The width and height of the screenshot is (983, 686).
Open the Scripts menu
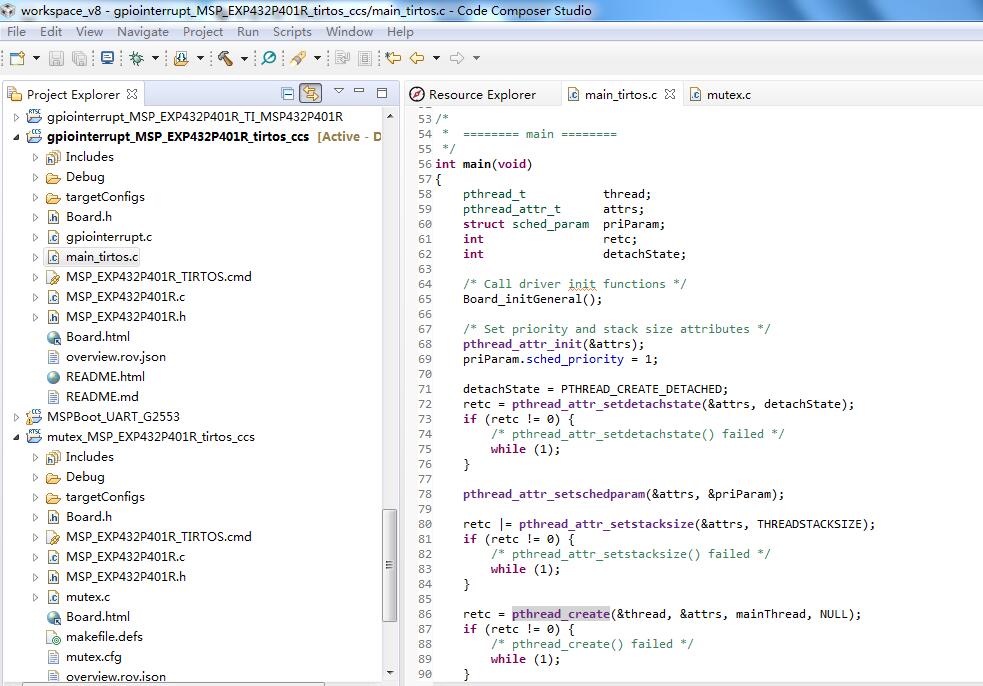point(292,31)
